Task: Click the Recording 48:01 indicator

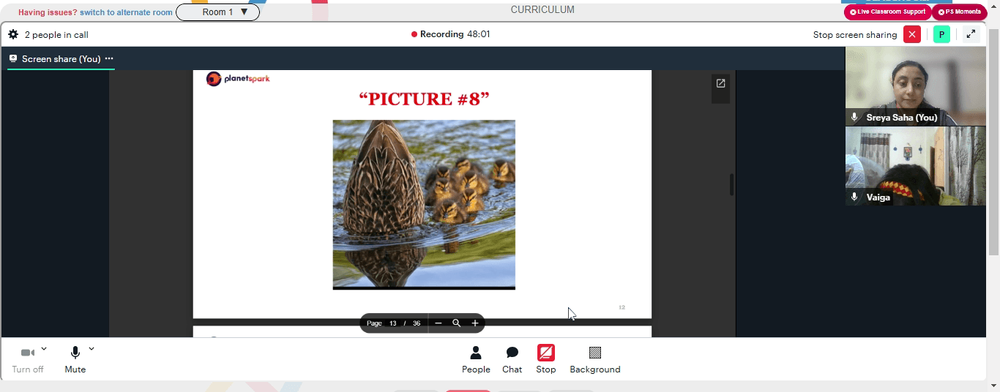Action: point(450,34)
